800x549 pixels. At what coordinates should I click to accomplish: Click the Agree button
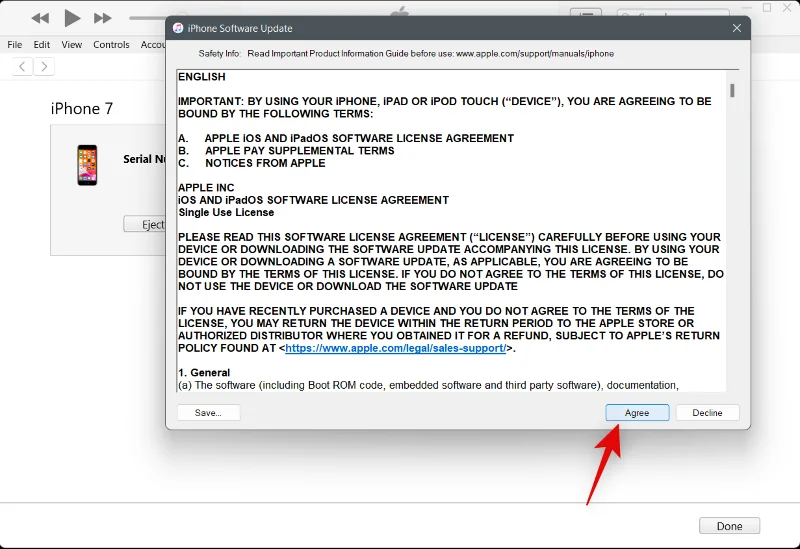pyautogui.click(x=637, y=413)
